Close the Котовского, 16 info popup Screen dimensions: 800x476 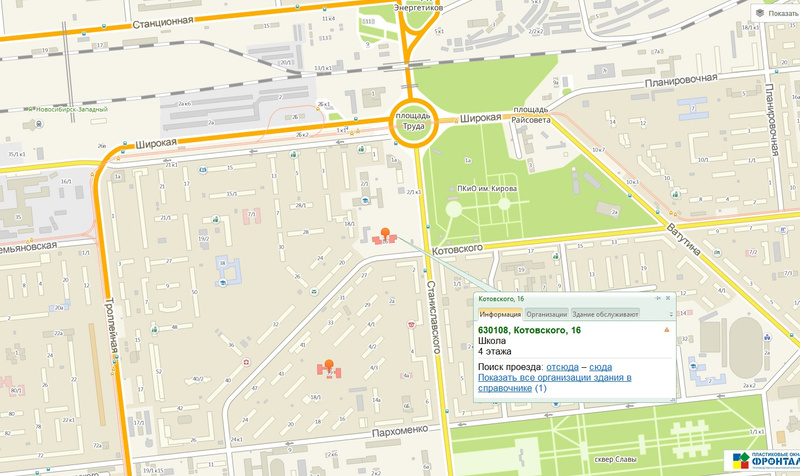(668, 298)
